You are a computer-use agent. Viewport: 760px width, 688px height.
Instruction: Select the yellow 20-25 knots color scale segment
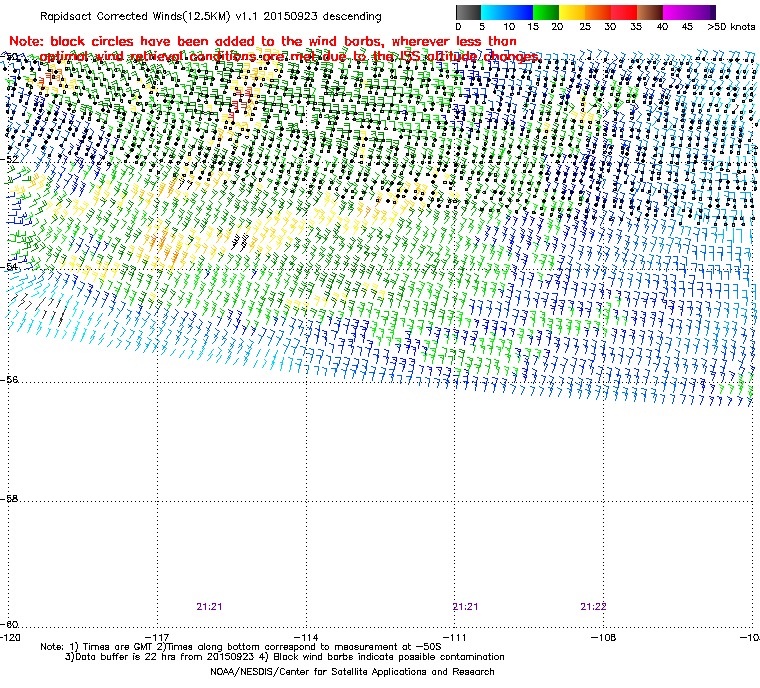pos(572,12)
